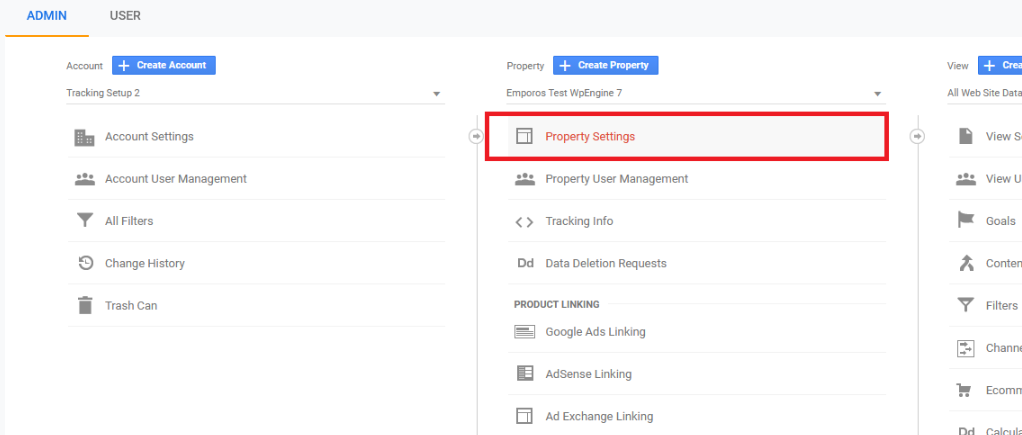The width and height of the screenshot is (1022, 435).
Task: Click the Property User Management people icon
Action: [x=524, y=179]
